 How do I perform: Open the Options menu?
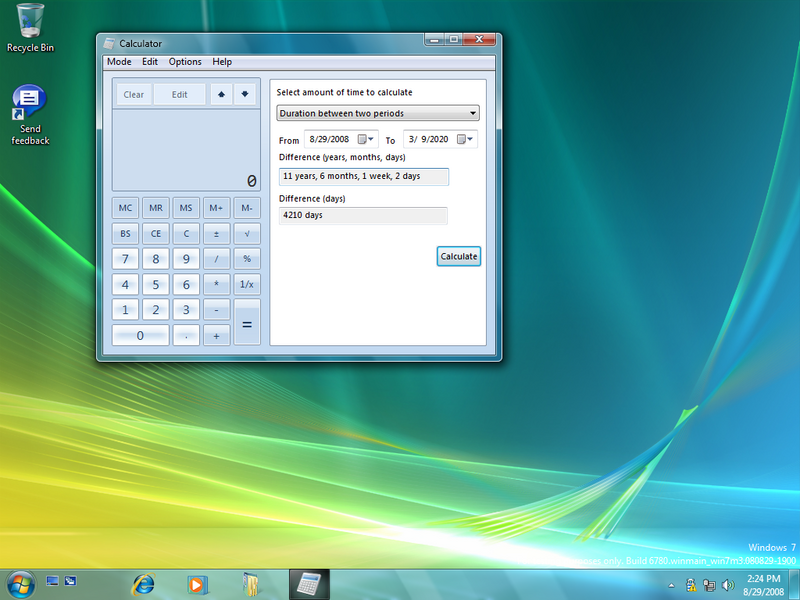coord(185,62)
